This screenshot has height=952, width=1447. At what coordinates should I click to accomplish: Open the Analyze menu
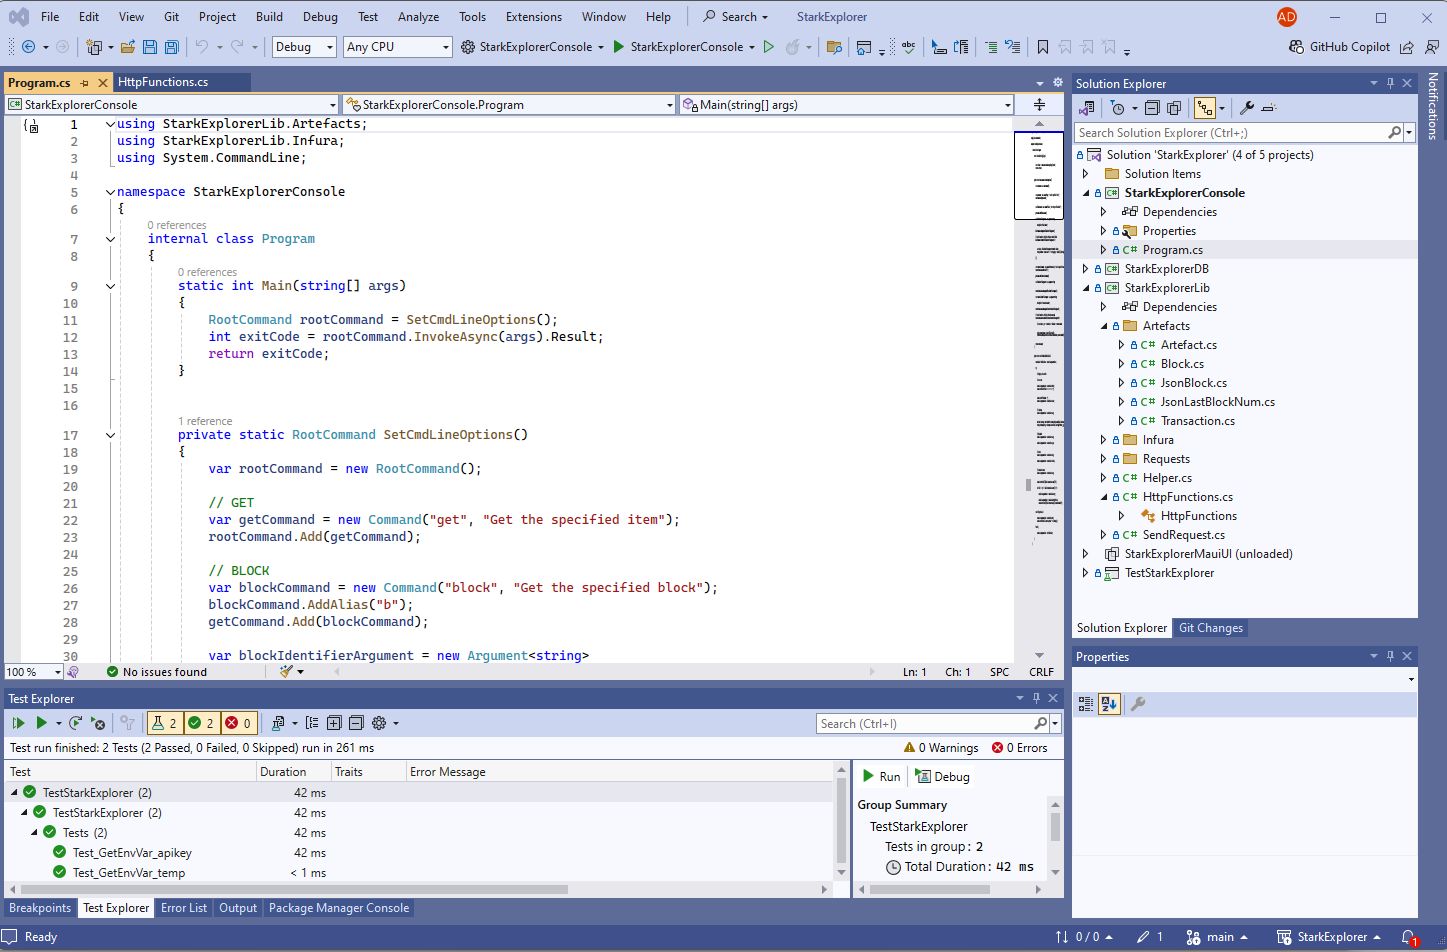418,17
